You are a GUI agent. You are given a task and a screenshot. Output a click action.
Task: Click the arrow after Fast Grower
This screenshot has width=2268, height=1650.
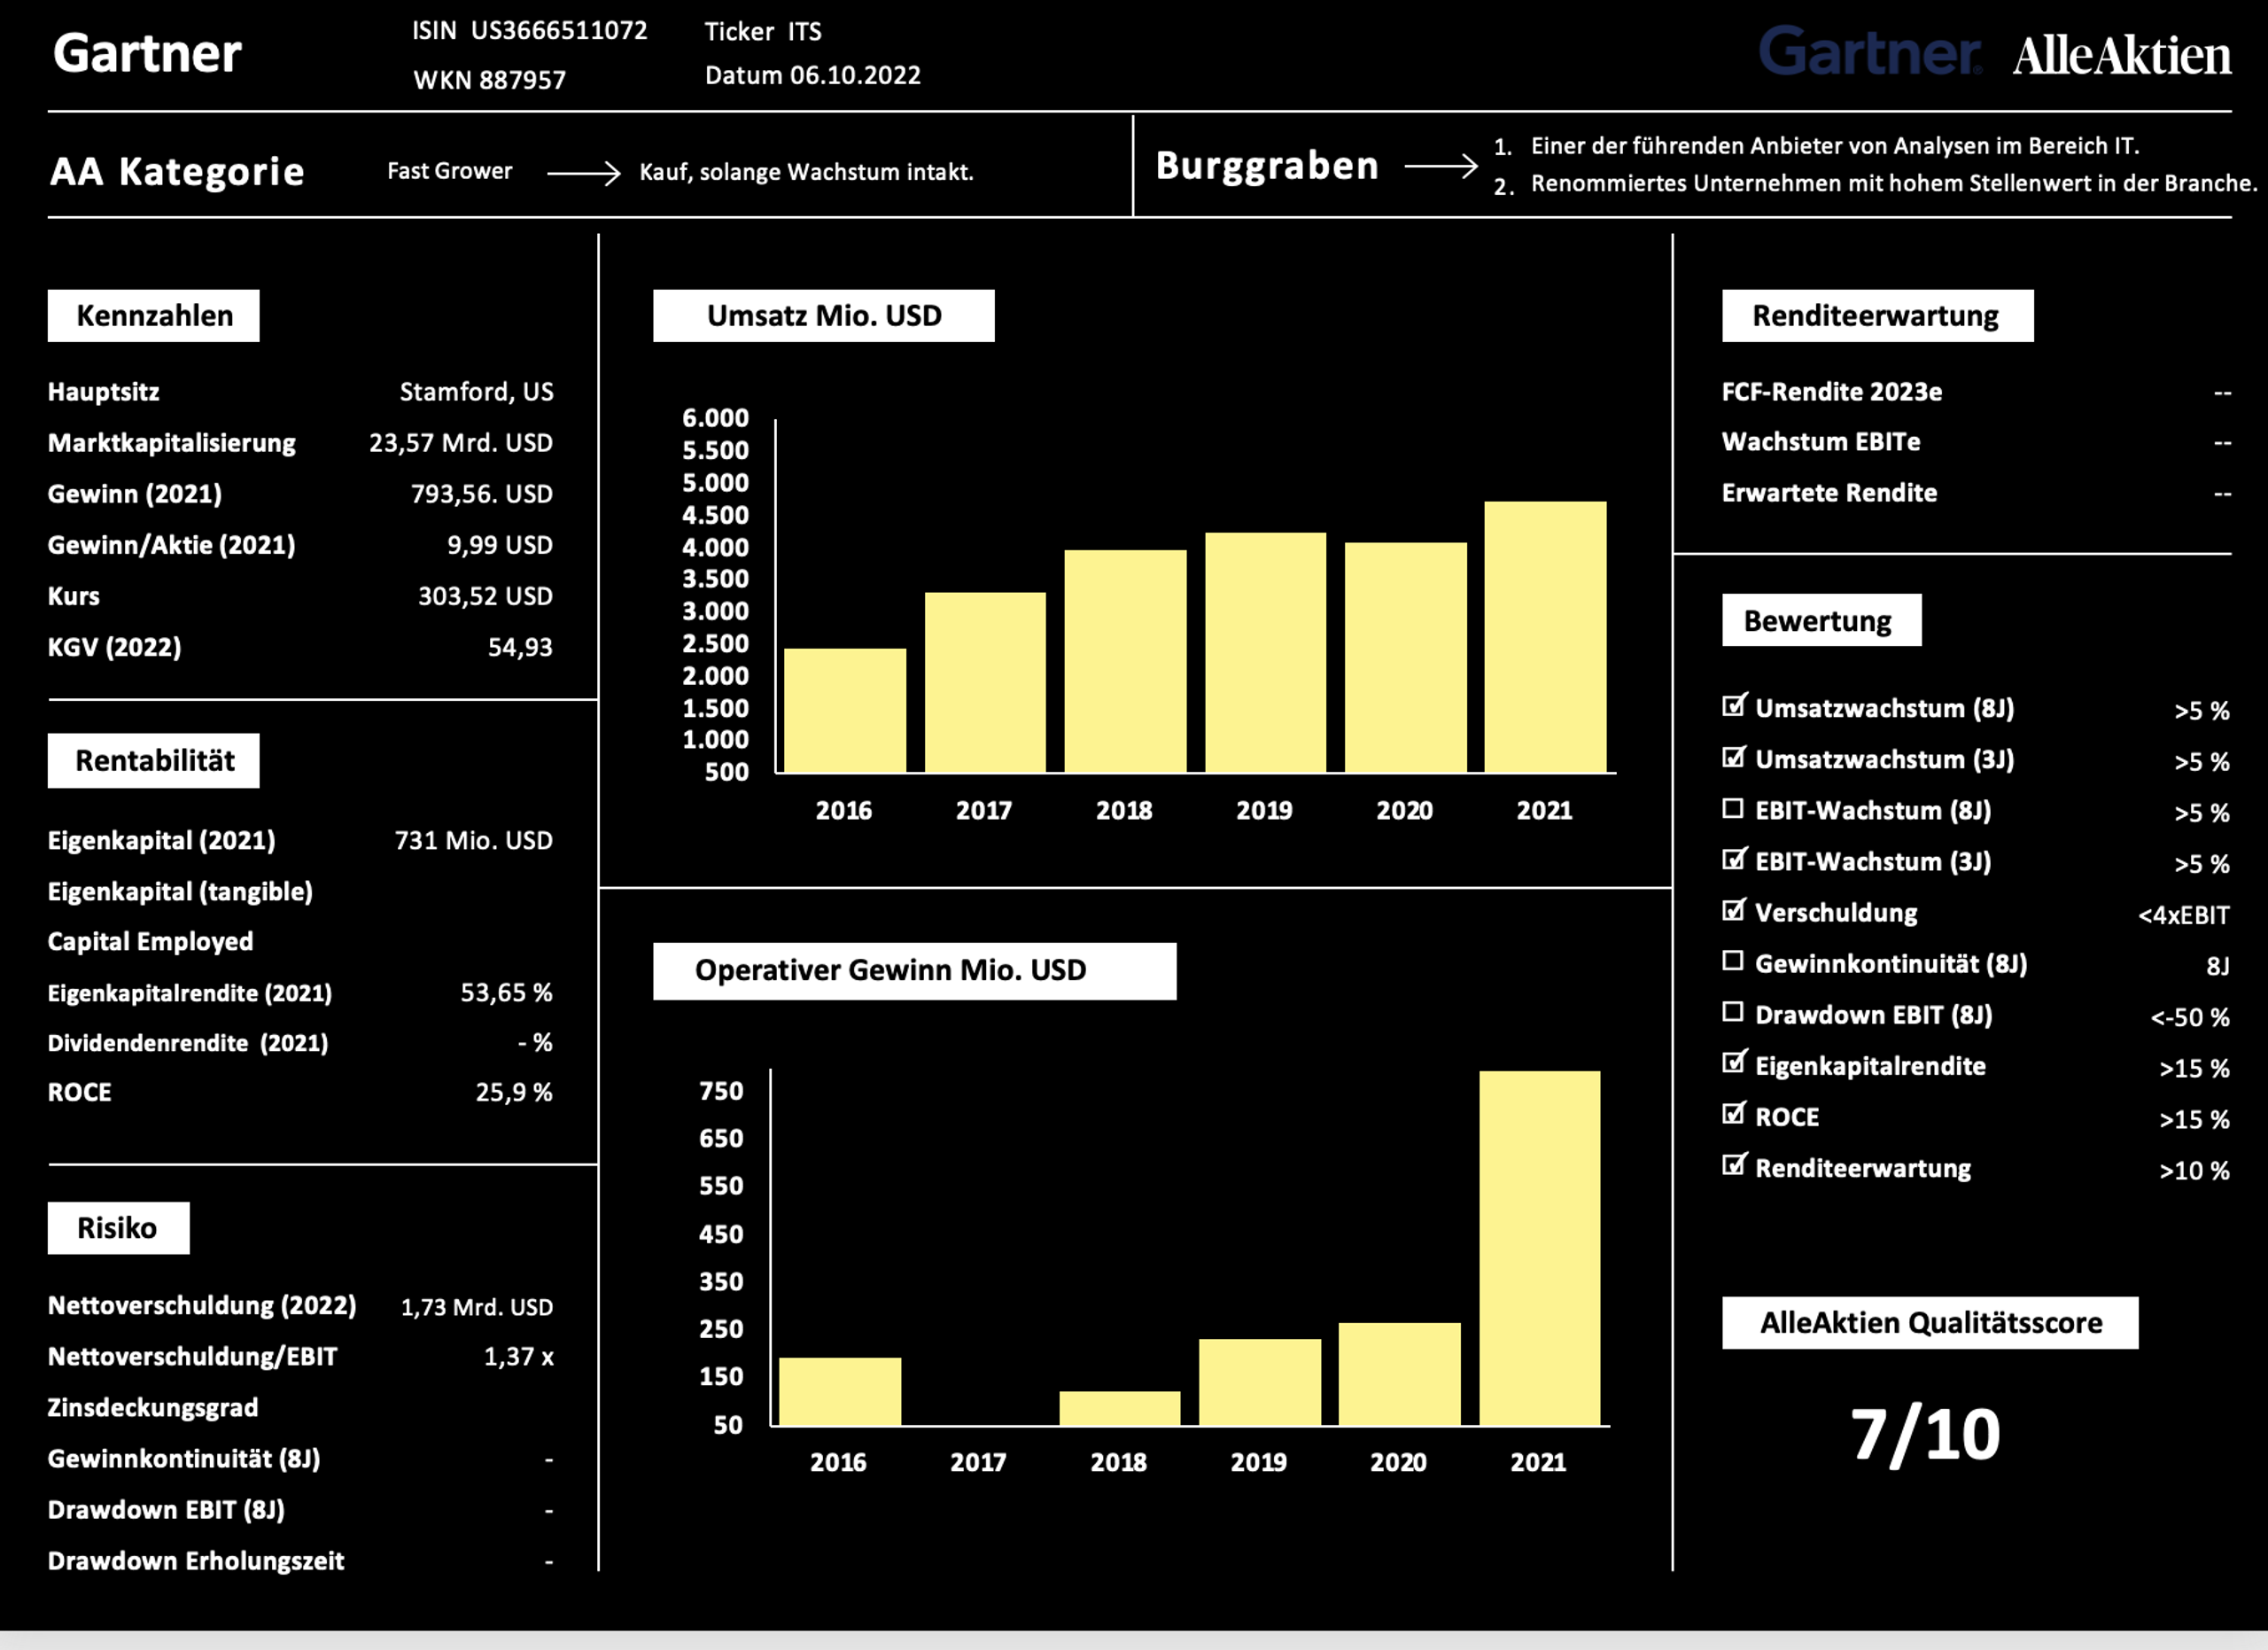coord(583,173)
